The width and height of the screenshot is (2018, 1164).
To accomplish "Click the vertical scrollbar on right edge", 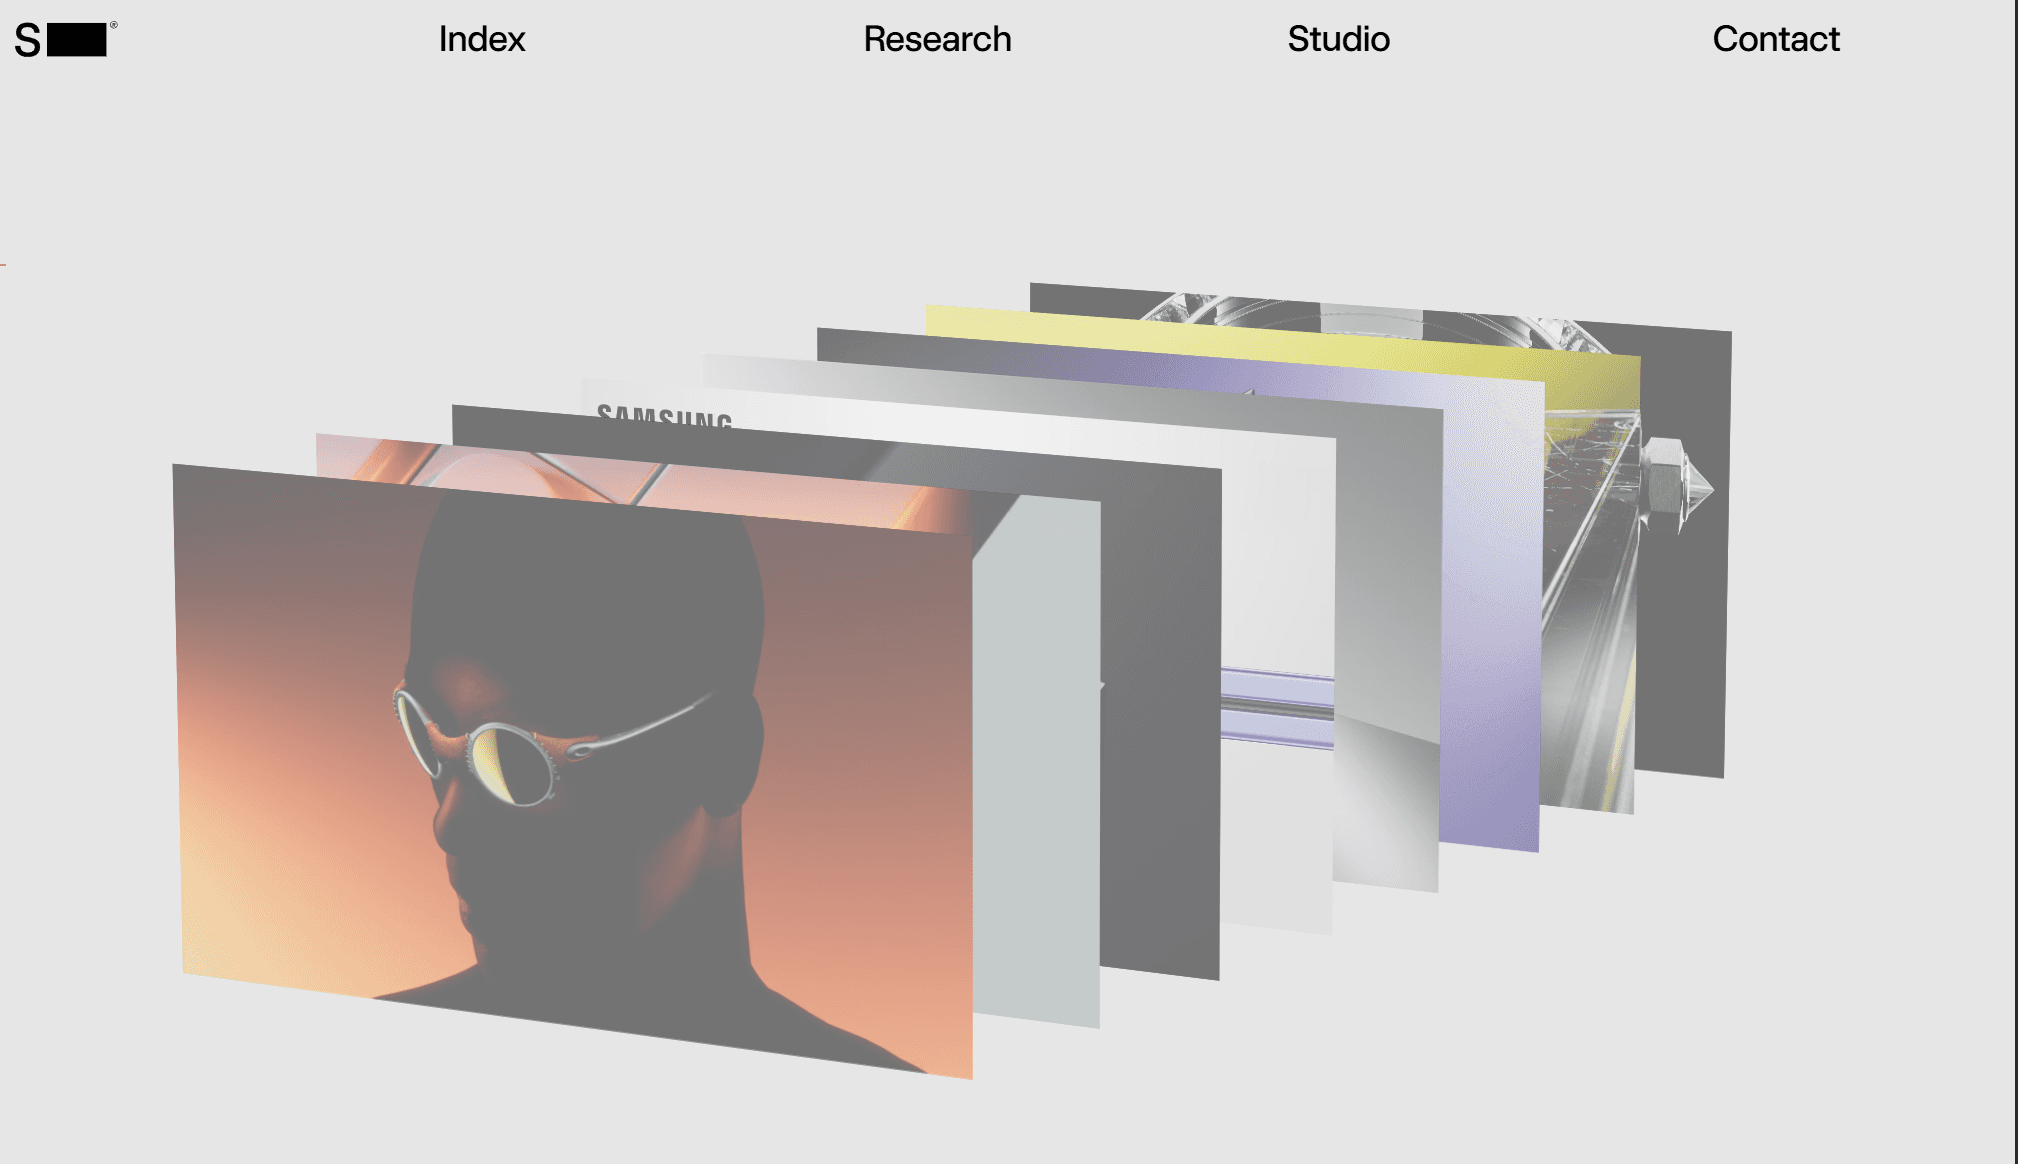I will pyautogui.click(x=2015, y=580).
